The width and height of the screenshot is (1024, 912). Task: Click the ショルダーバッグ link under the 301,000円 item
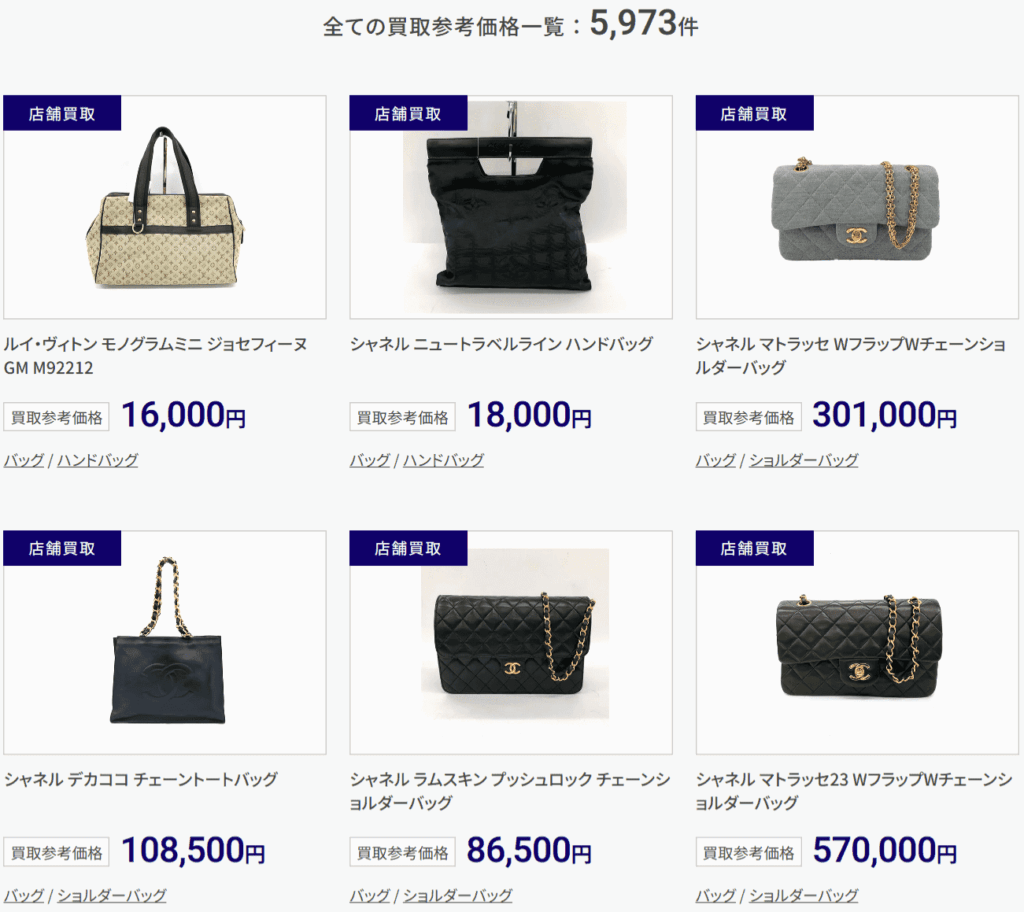pos(804,460)
